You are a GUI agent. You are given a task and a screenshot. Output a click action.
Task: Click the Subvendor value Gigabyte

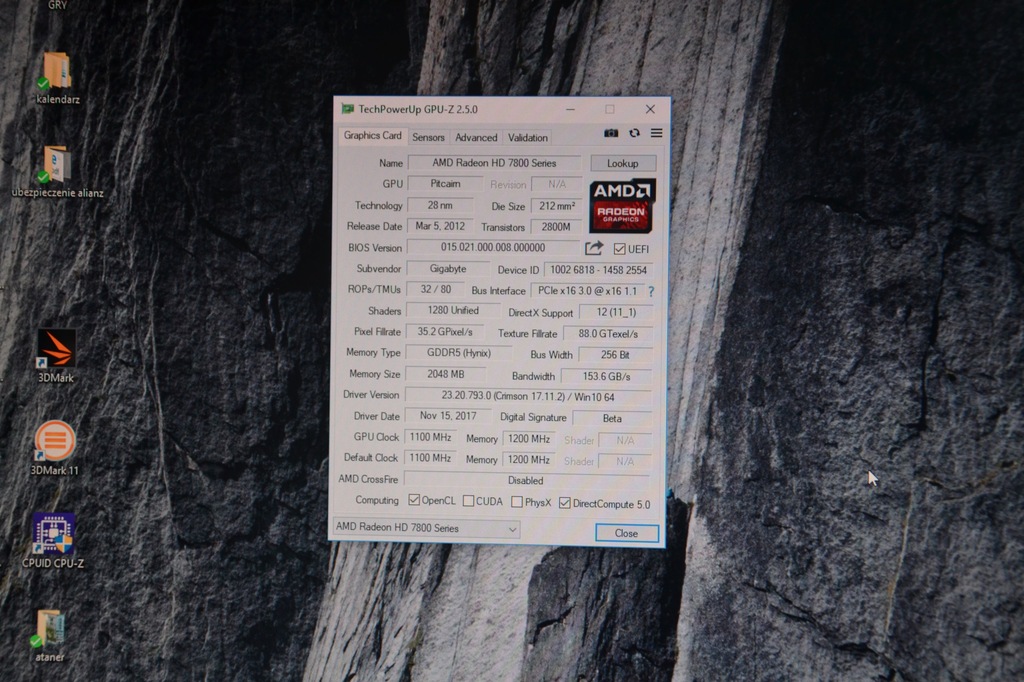pos(448,268)
